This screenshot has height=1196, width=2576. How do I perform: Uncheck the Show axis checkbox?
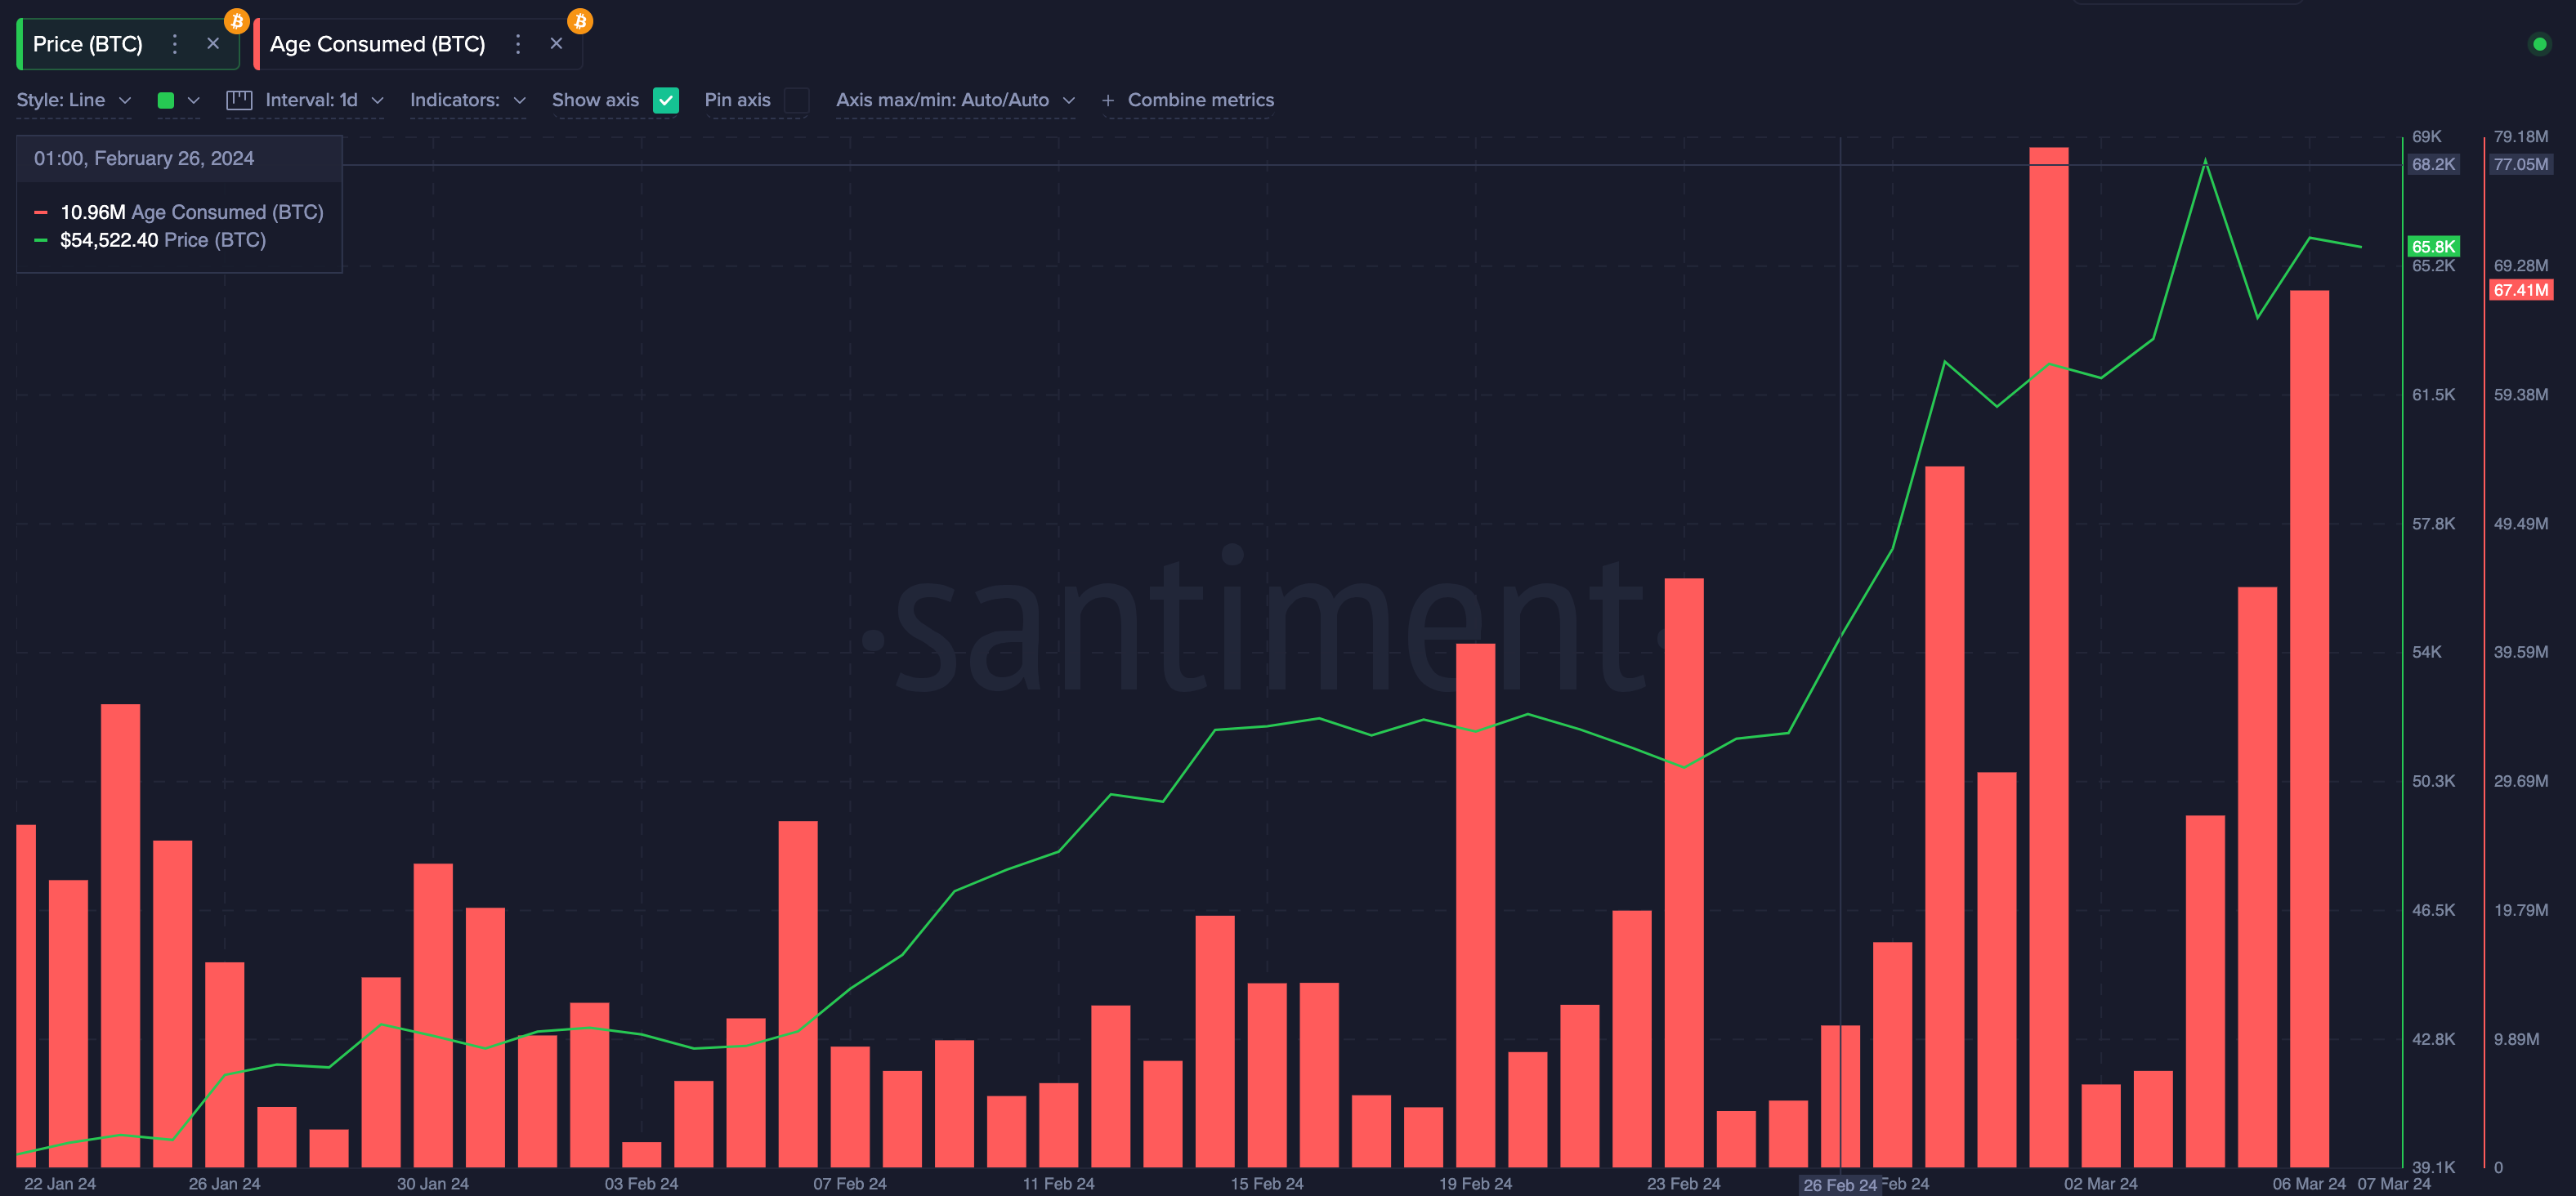[x=666, y=100]
